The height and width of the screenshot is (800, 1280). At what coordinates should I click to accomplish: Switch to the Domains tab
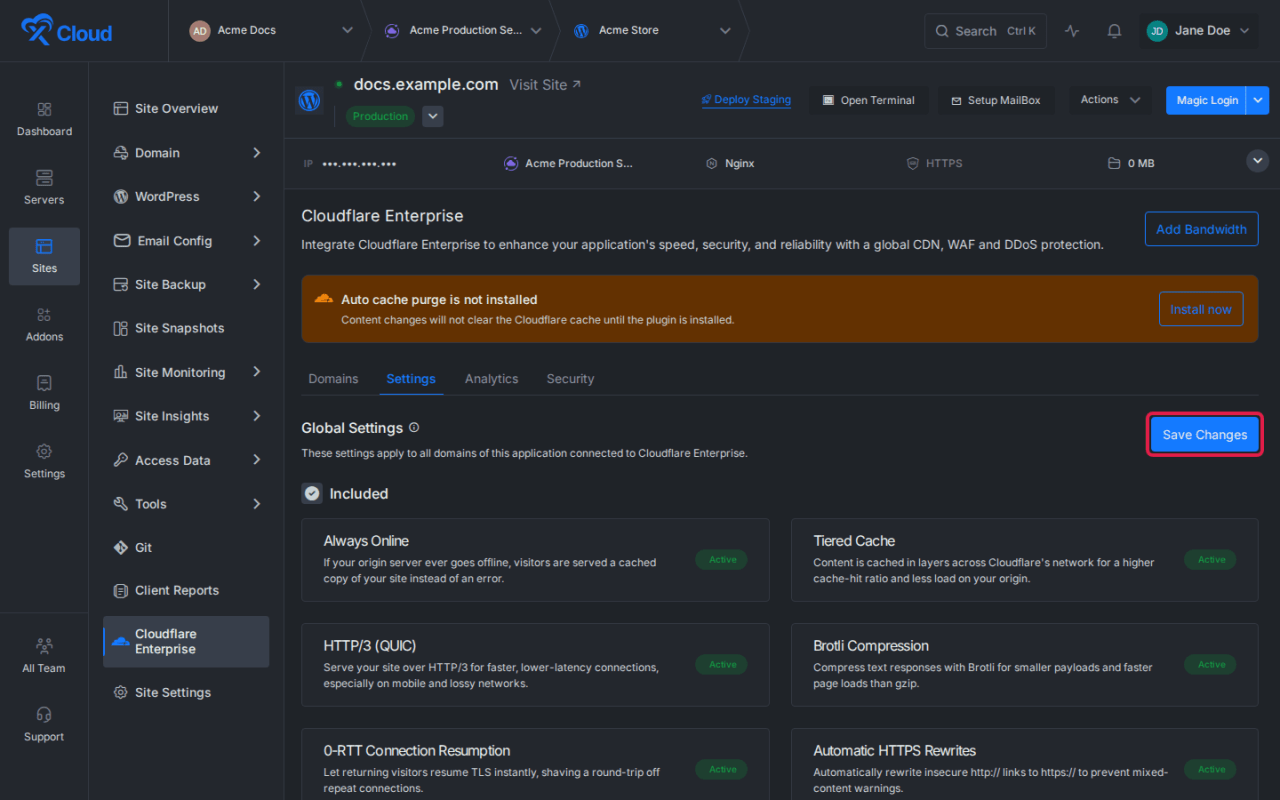[x=333, y=379]
